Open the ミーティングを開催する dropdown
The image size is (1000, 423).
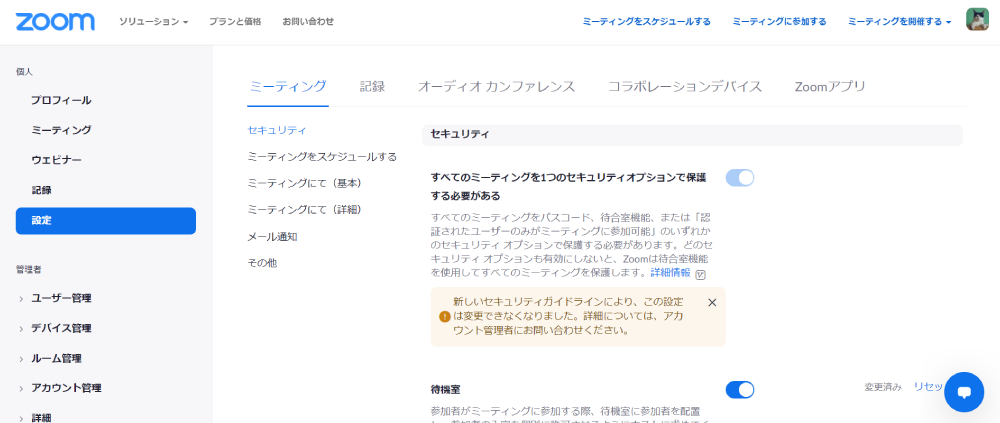pos(899,22)
